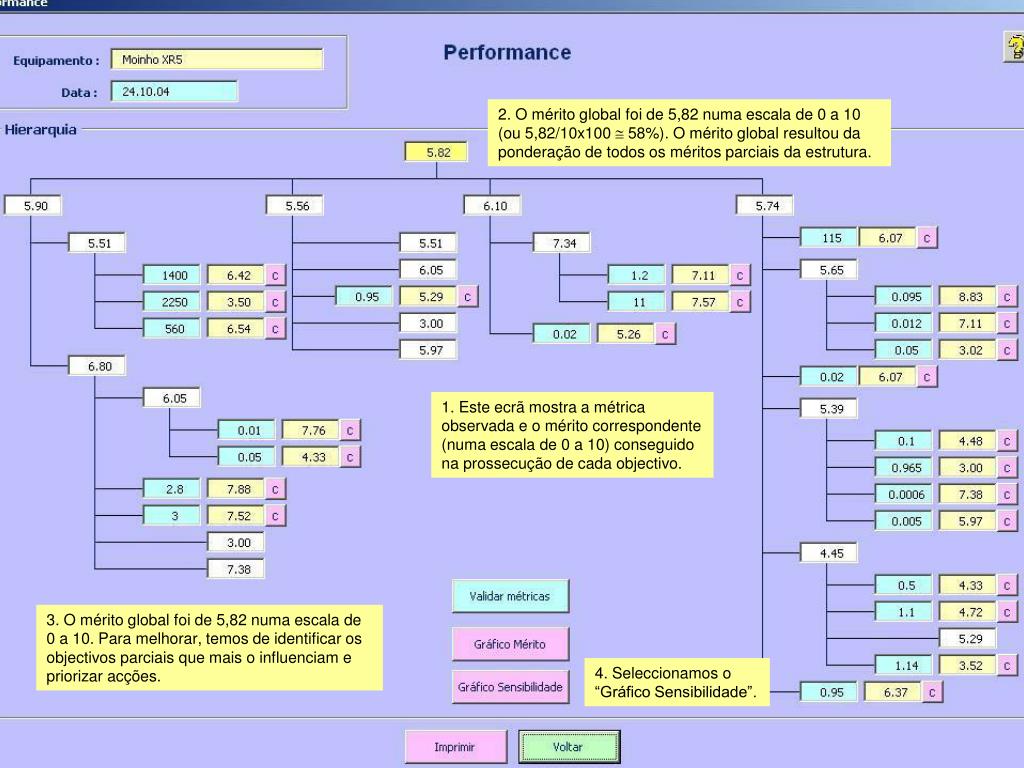Select the global merit box 5.82

437,152
